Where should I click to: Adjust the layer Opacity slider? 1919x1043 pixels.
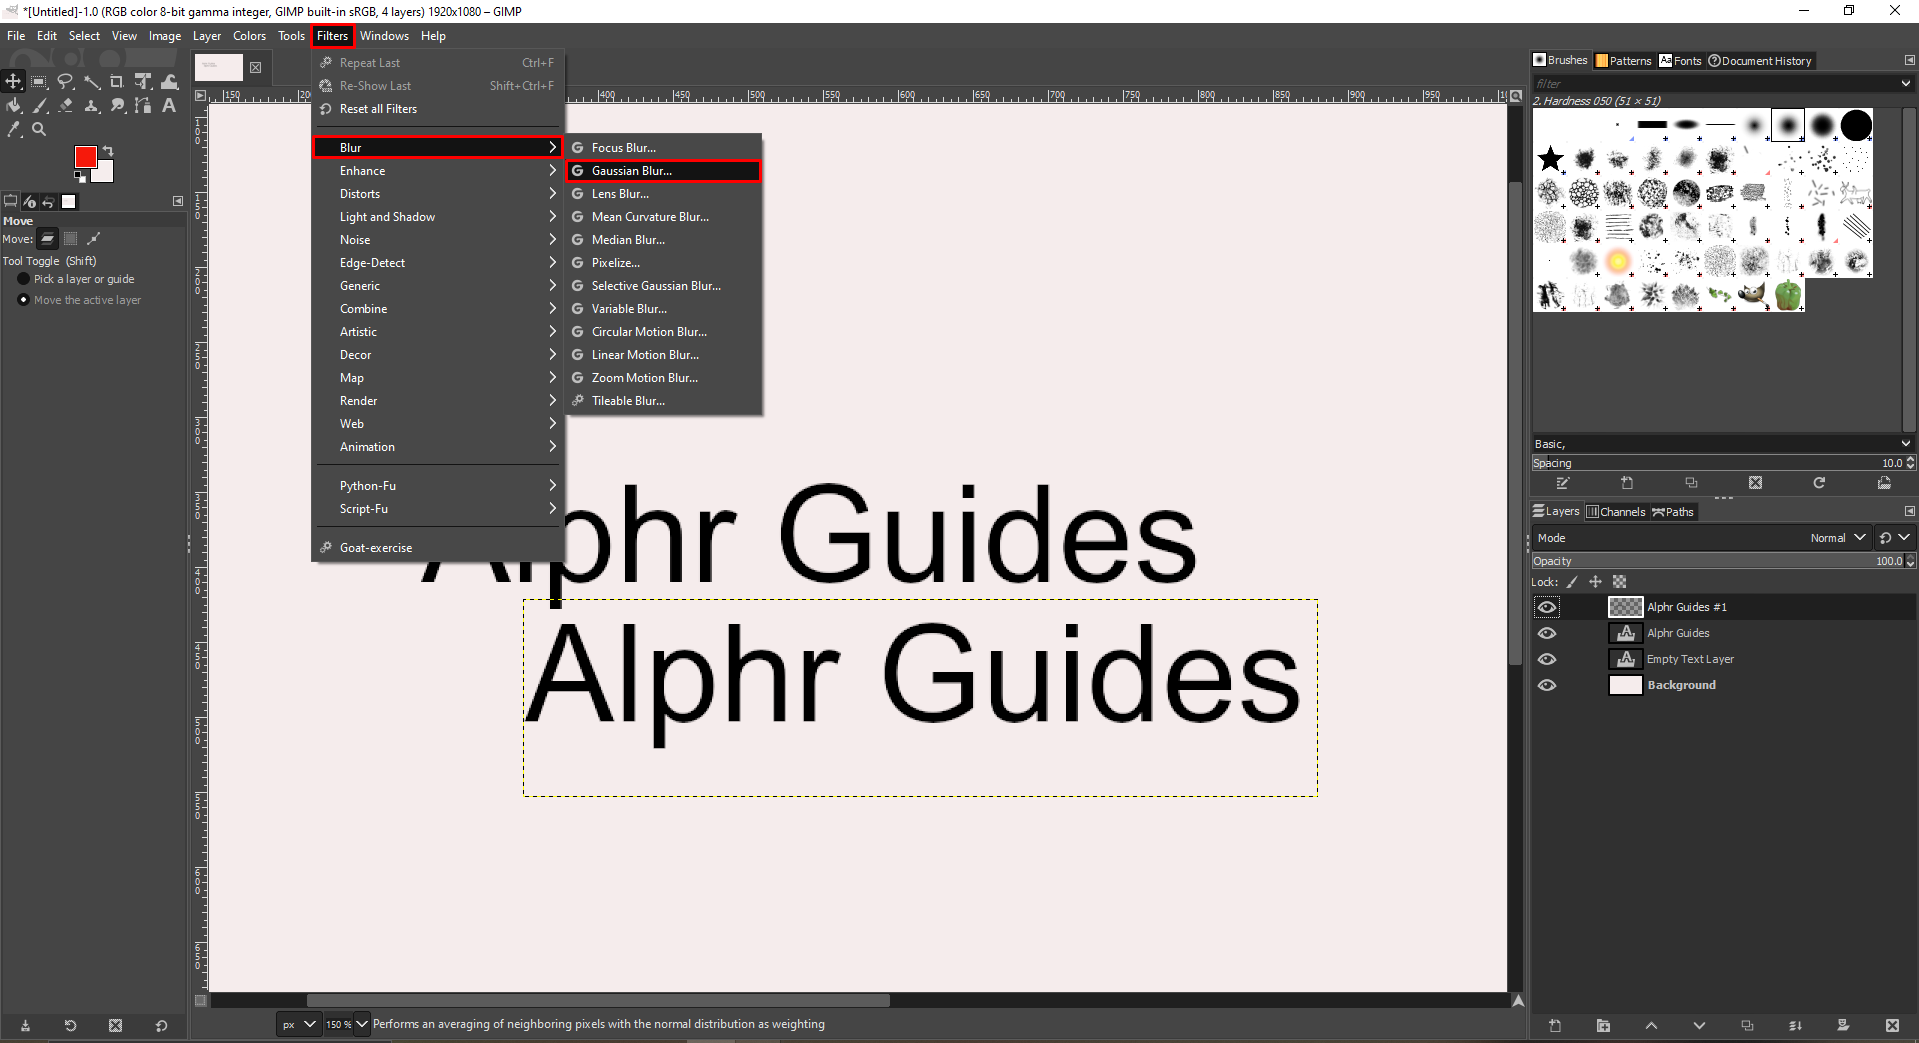[x=1717, y=561]
